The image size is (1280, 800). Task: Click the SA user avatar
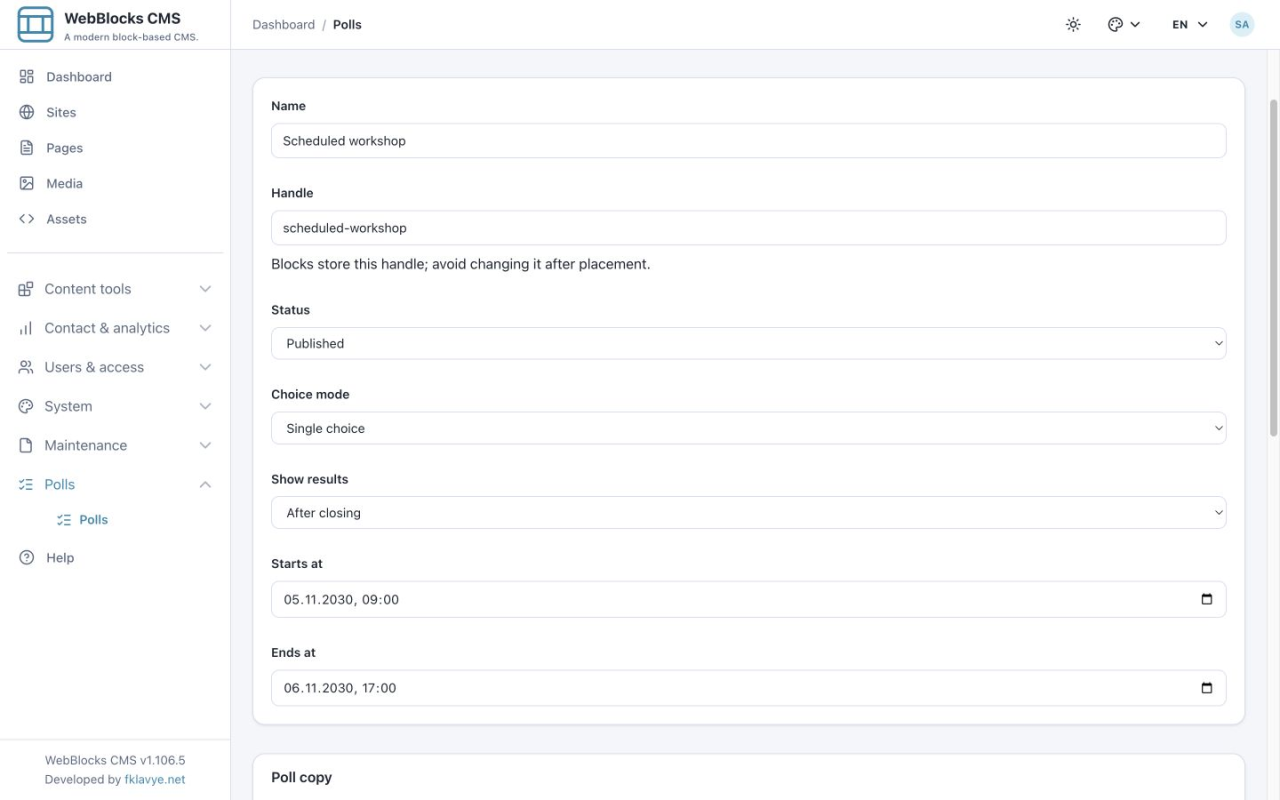[1242, 25]
